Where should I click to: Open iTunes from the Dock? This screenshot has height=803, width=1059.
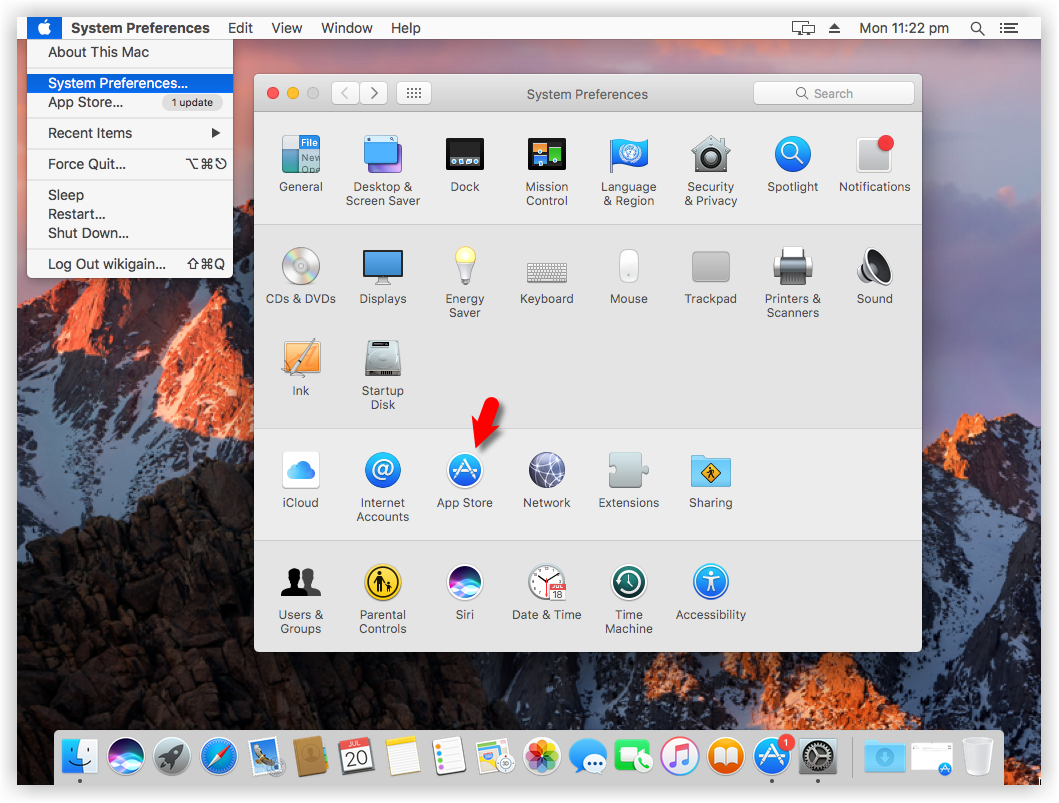[679, 755]
